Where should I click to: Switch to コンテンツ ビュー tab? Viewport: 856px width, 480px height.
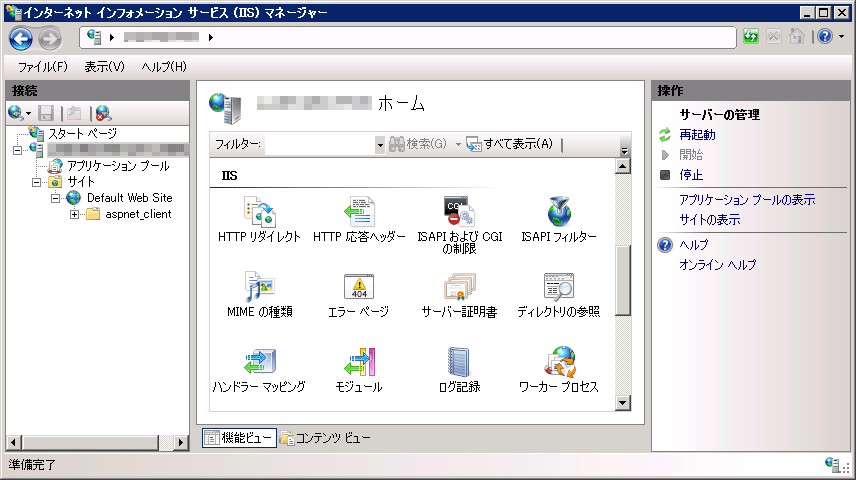point(325,437)
